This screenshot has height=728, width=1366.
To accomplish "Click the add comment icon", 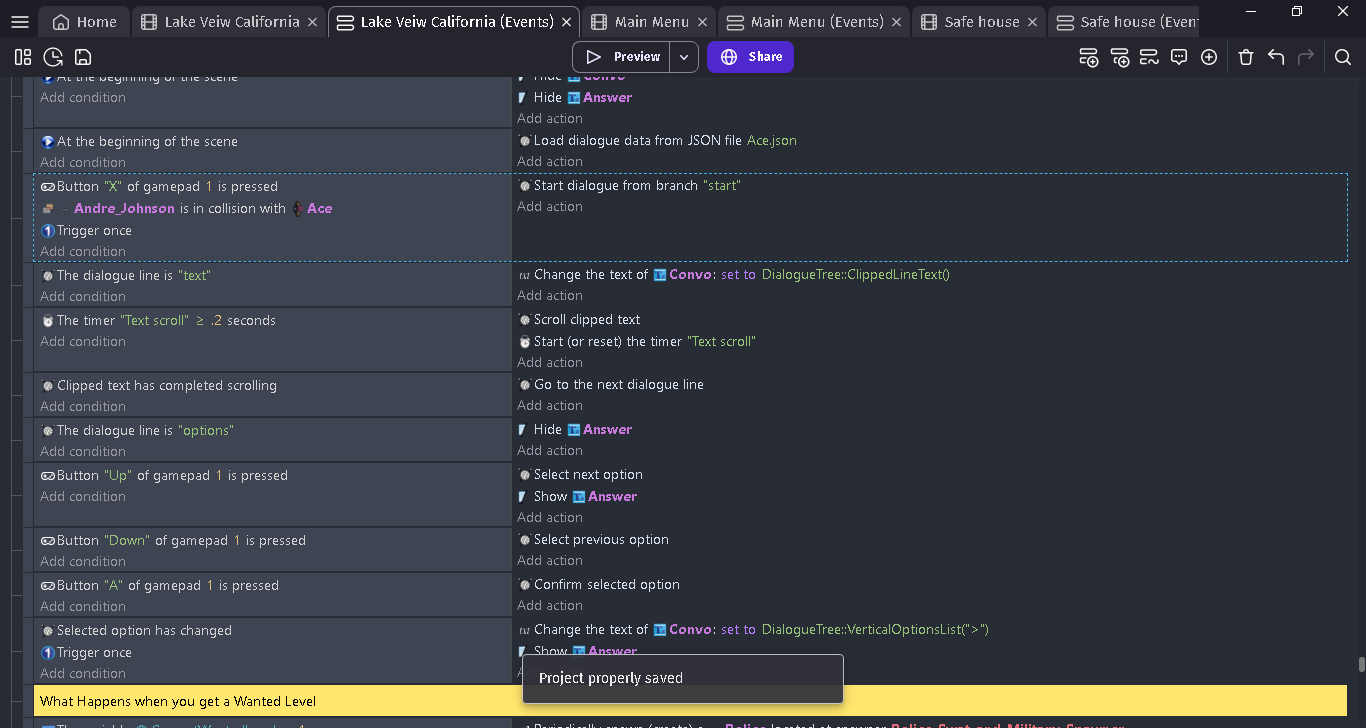I will coord(1179,57).
